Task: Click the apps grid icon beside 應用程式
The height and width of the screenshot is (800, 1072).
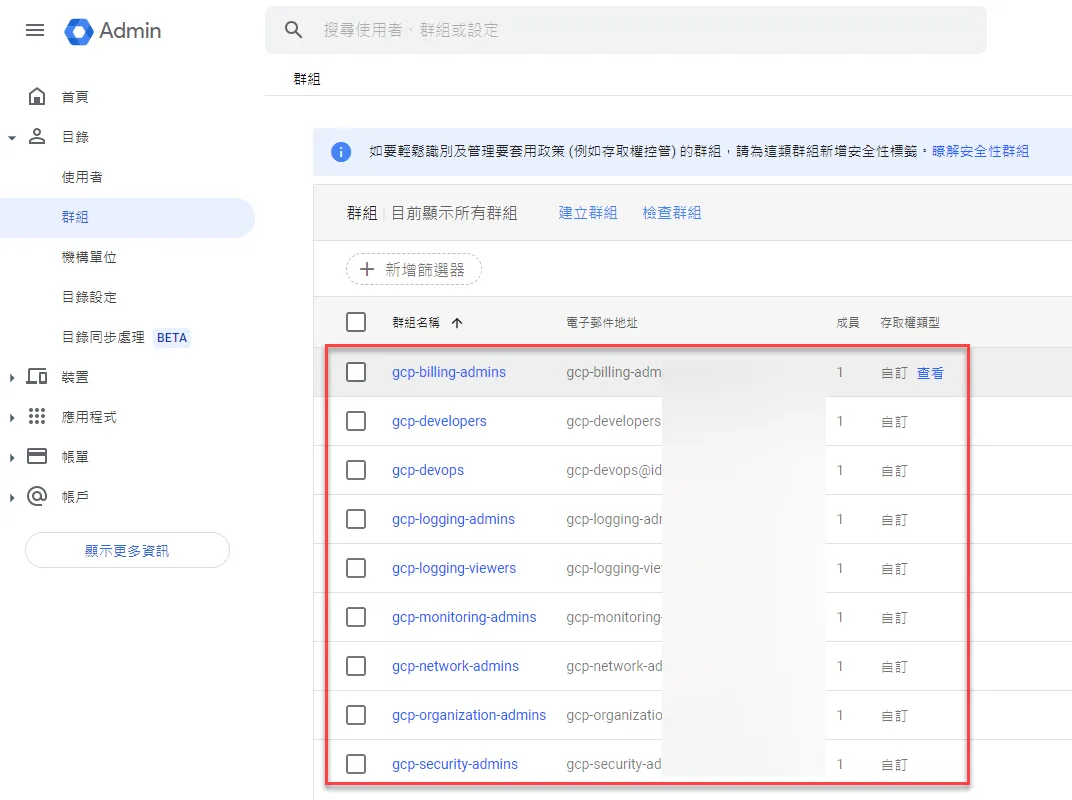Action: point(37,416)
